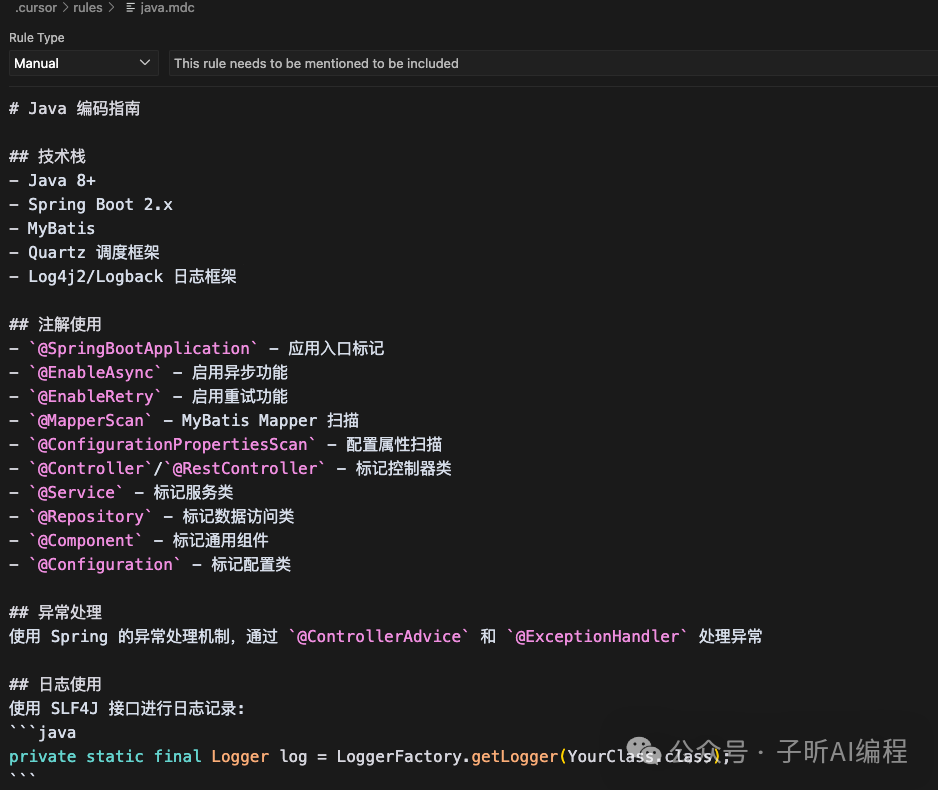Click the @Repository annotation text

pos(91,516)
